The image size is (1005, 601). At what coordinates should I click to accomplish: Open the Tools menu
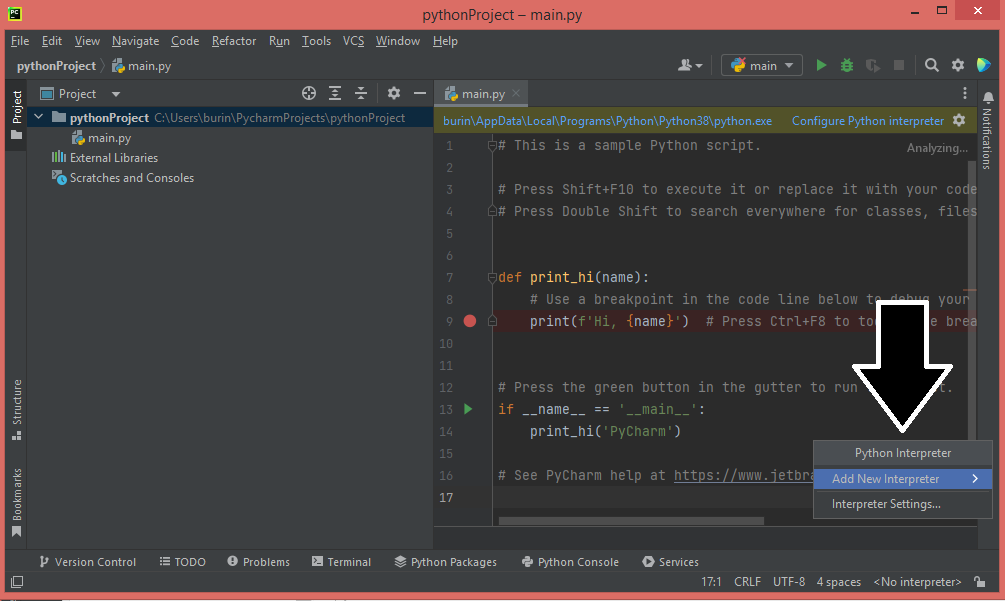click(x=317, y=41)
